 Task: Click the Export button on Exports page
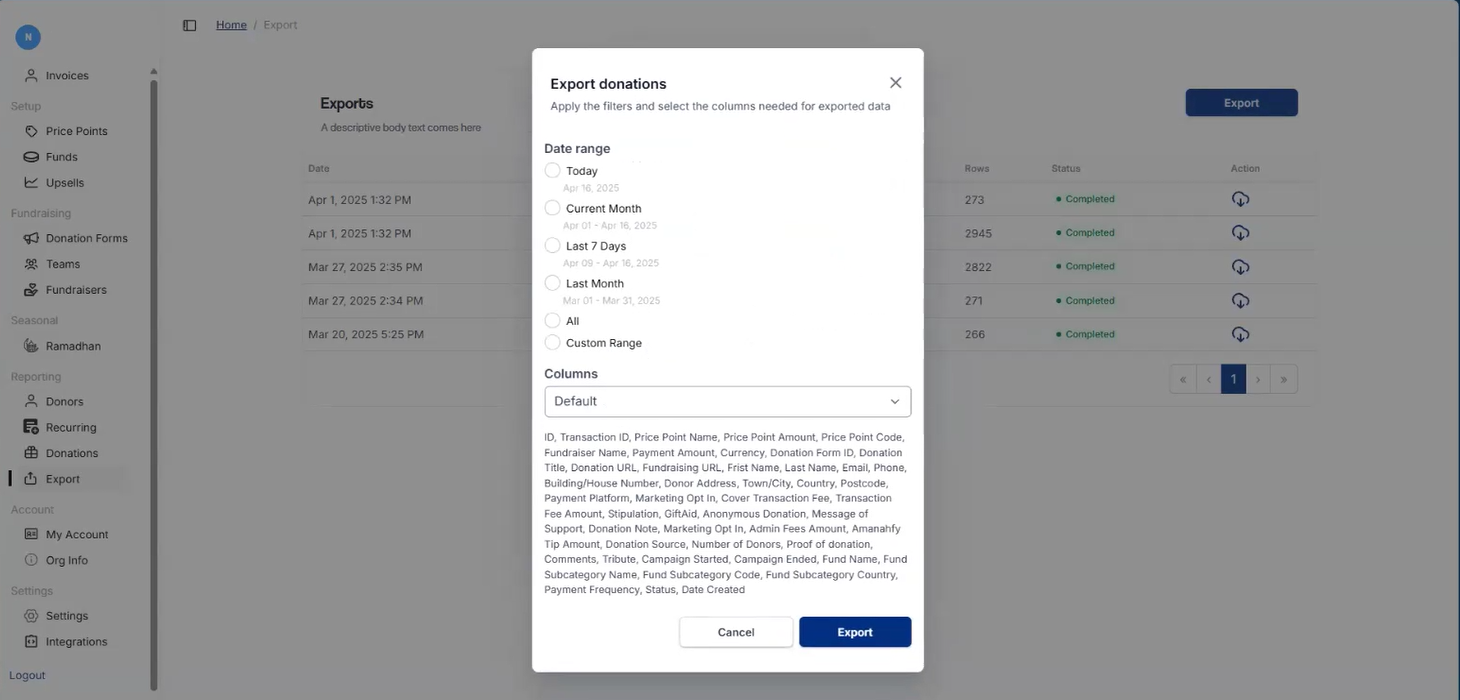coord(1241,103)
